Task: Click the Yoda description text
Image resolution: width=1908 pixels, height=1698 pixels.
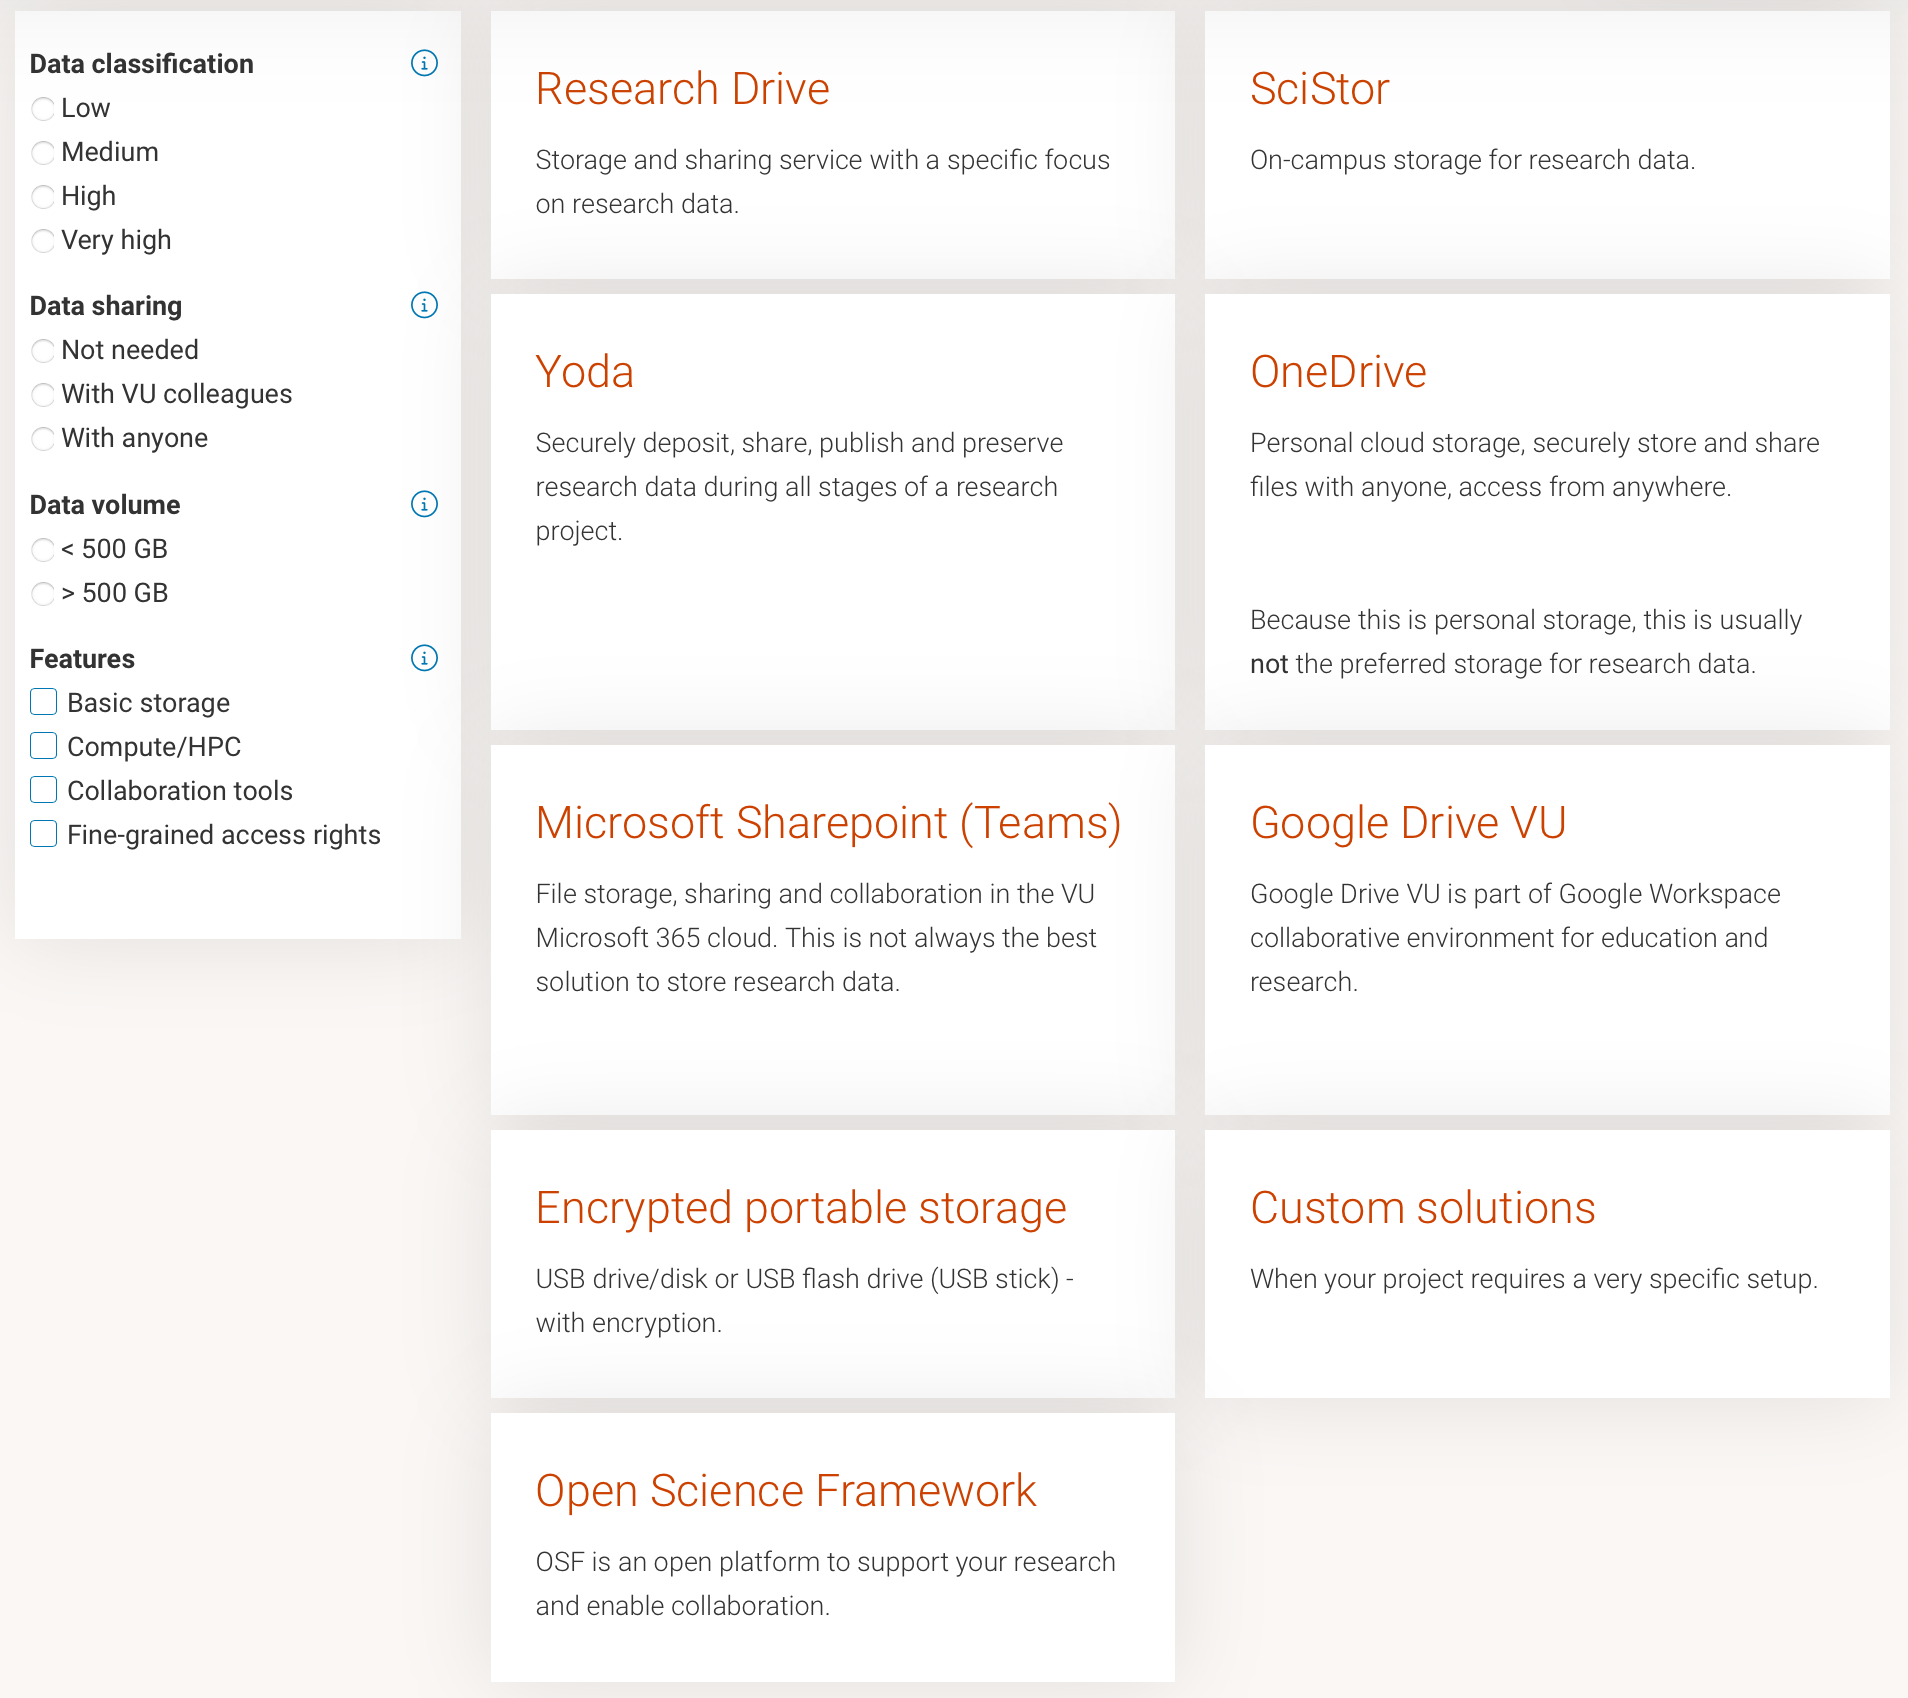Action: click(x=799, y=487)
